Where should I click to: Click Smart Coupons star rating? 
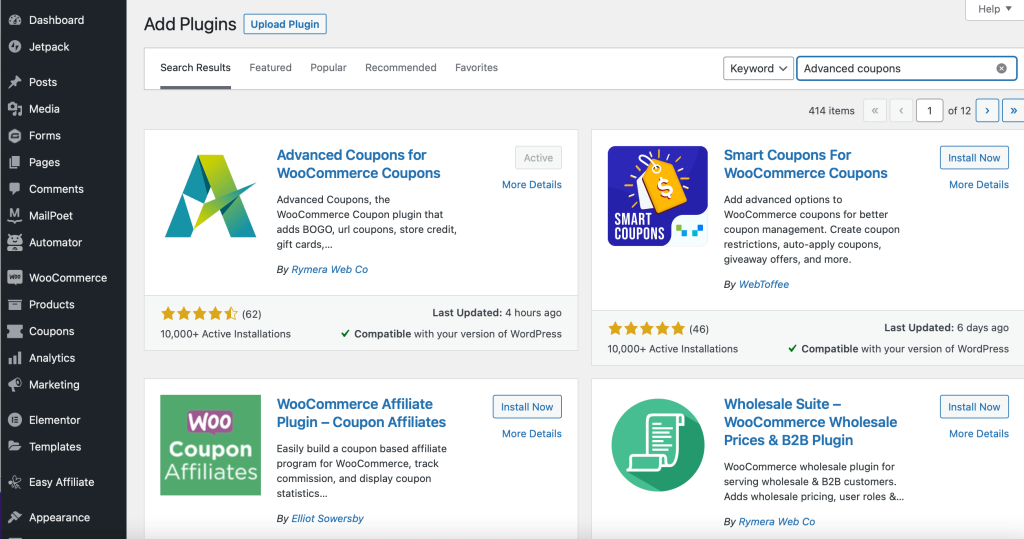tap(647, 329)
